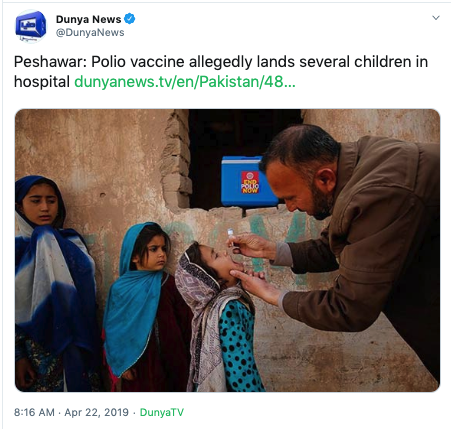Expand the tweet options chevron menu
The height and width of the screenshot is (429, 451).
tap(436, 18)
